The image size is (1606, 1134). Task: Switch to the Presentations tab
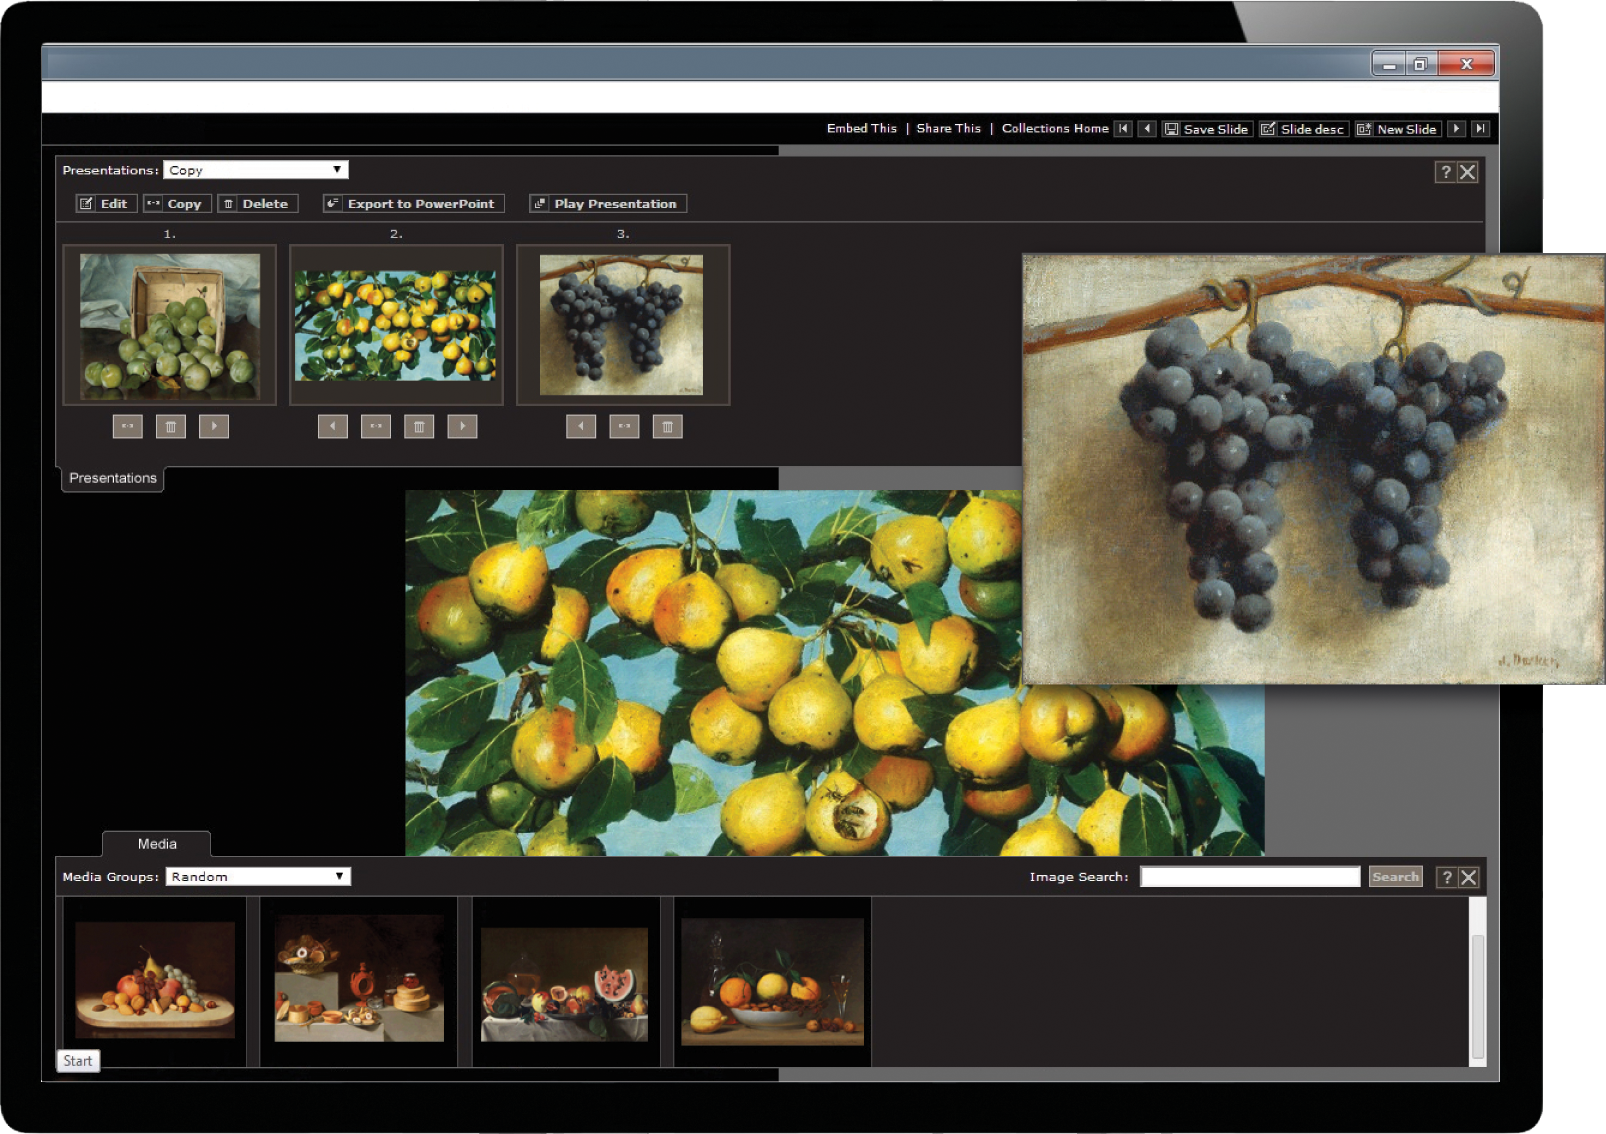click(113, 478)
